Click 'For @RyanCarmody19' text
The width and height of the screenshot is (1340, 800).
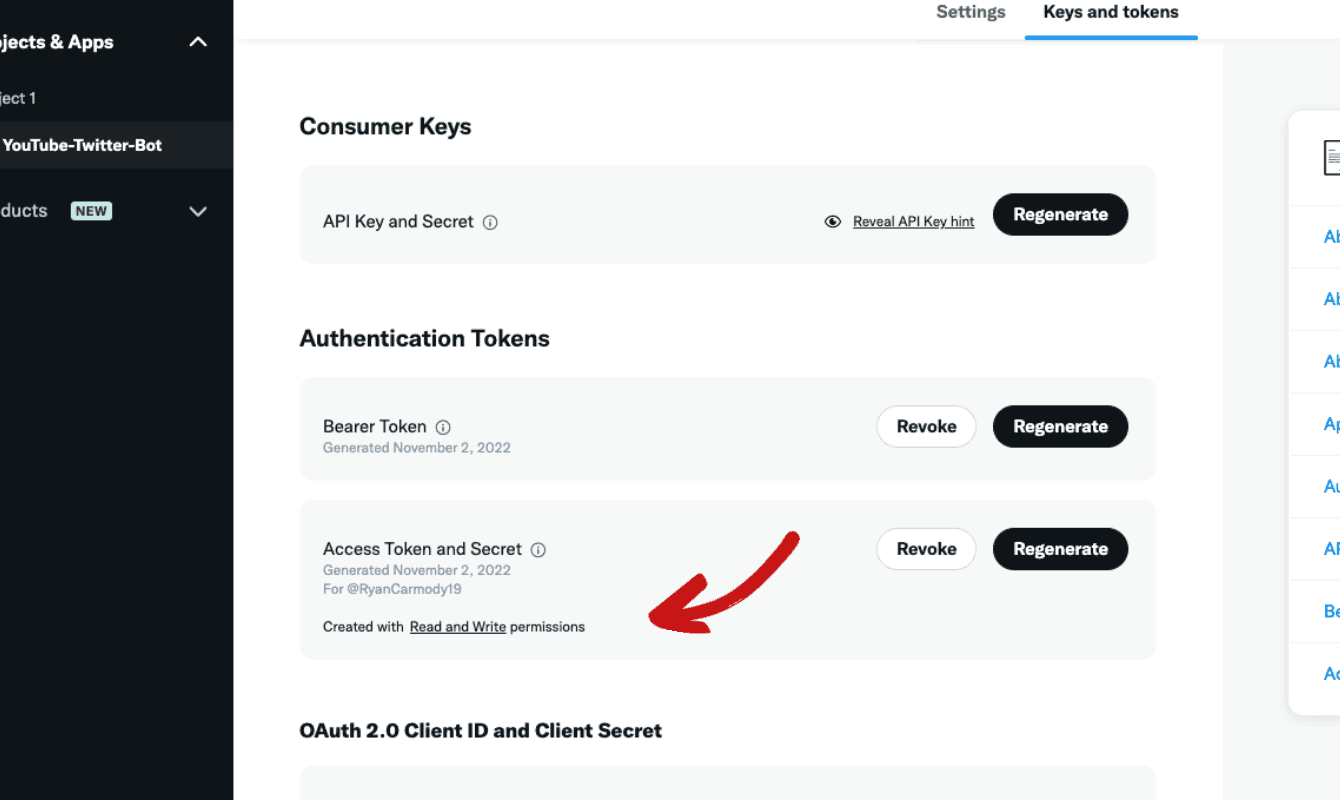pyautogui.click(x=392, y=589)
